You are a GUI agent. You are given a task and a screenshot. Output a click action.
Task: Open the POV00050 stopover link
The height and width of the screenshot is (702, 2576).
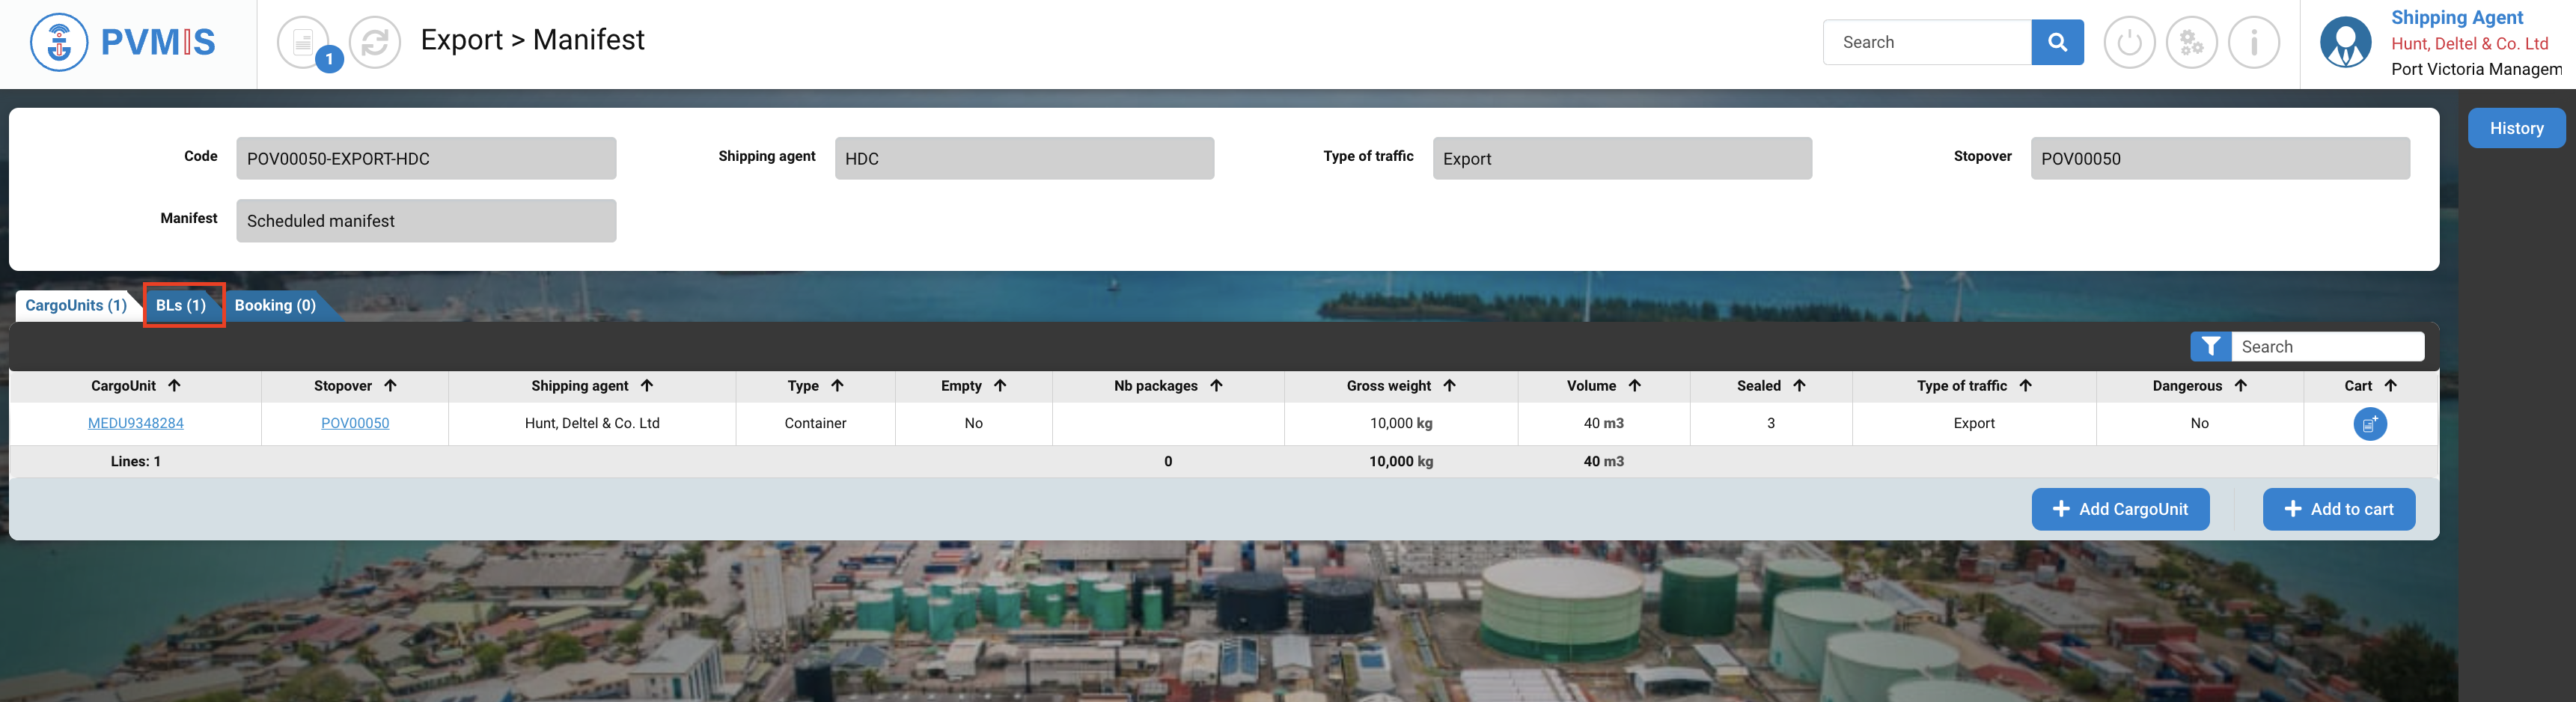click(355, 424)
